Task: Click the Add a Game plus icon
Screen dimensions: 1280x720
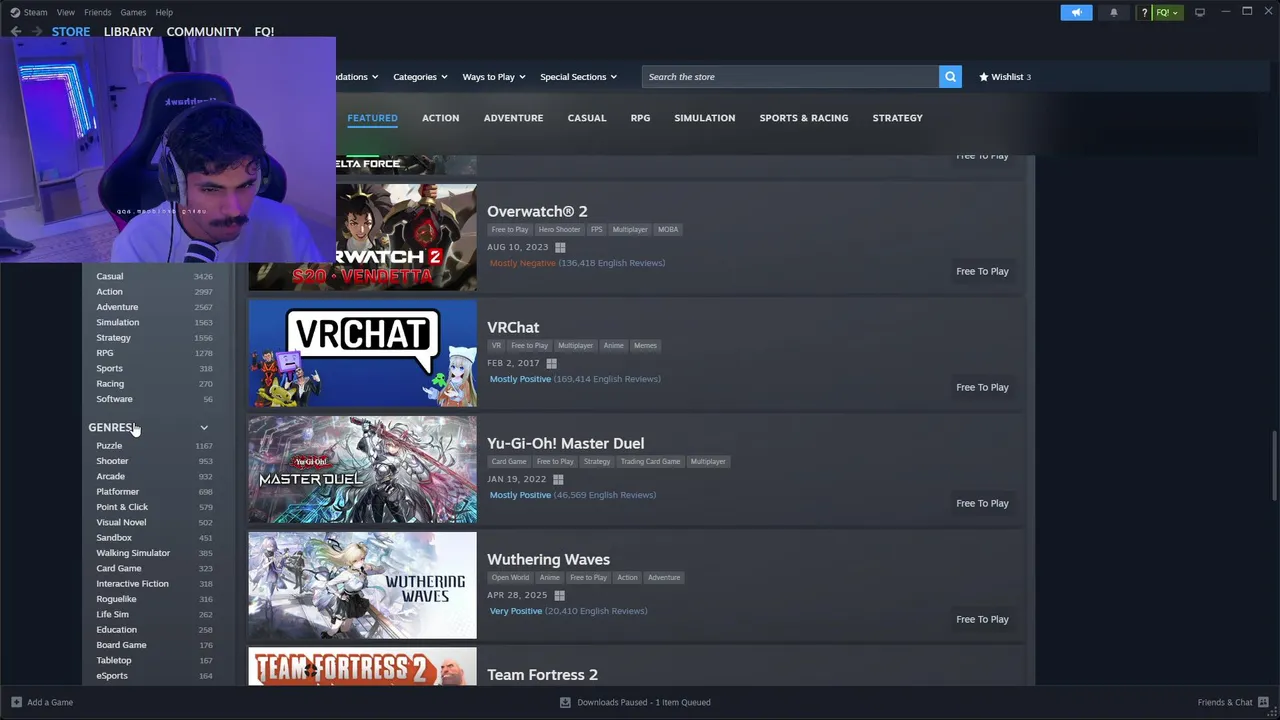Action: [x=16, y=702]
